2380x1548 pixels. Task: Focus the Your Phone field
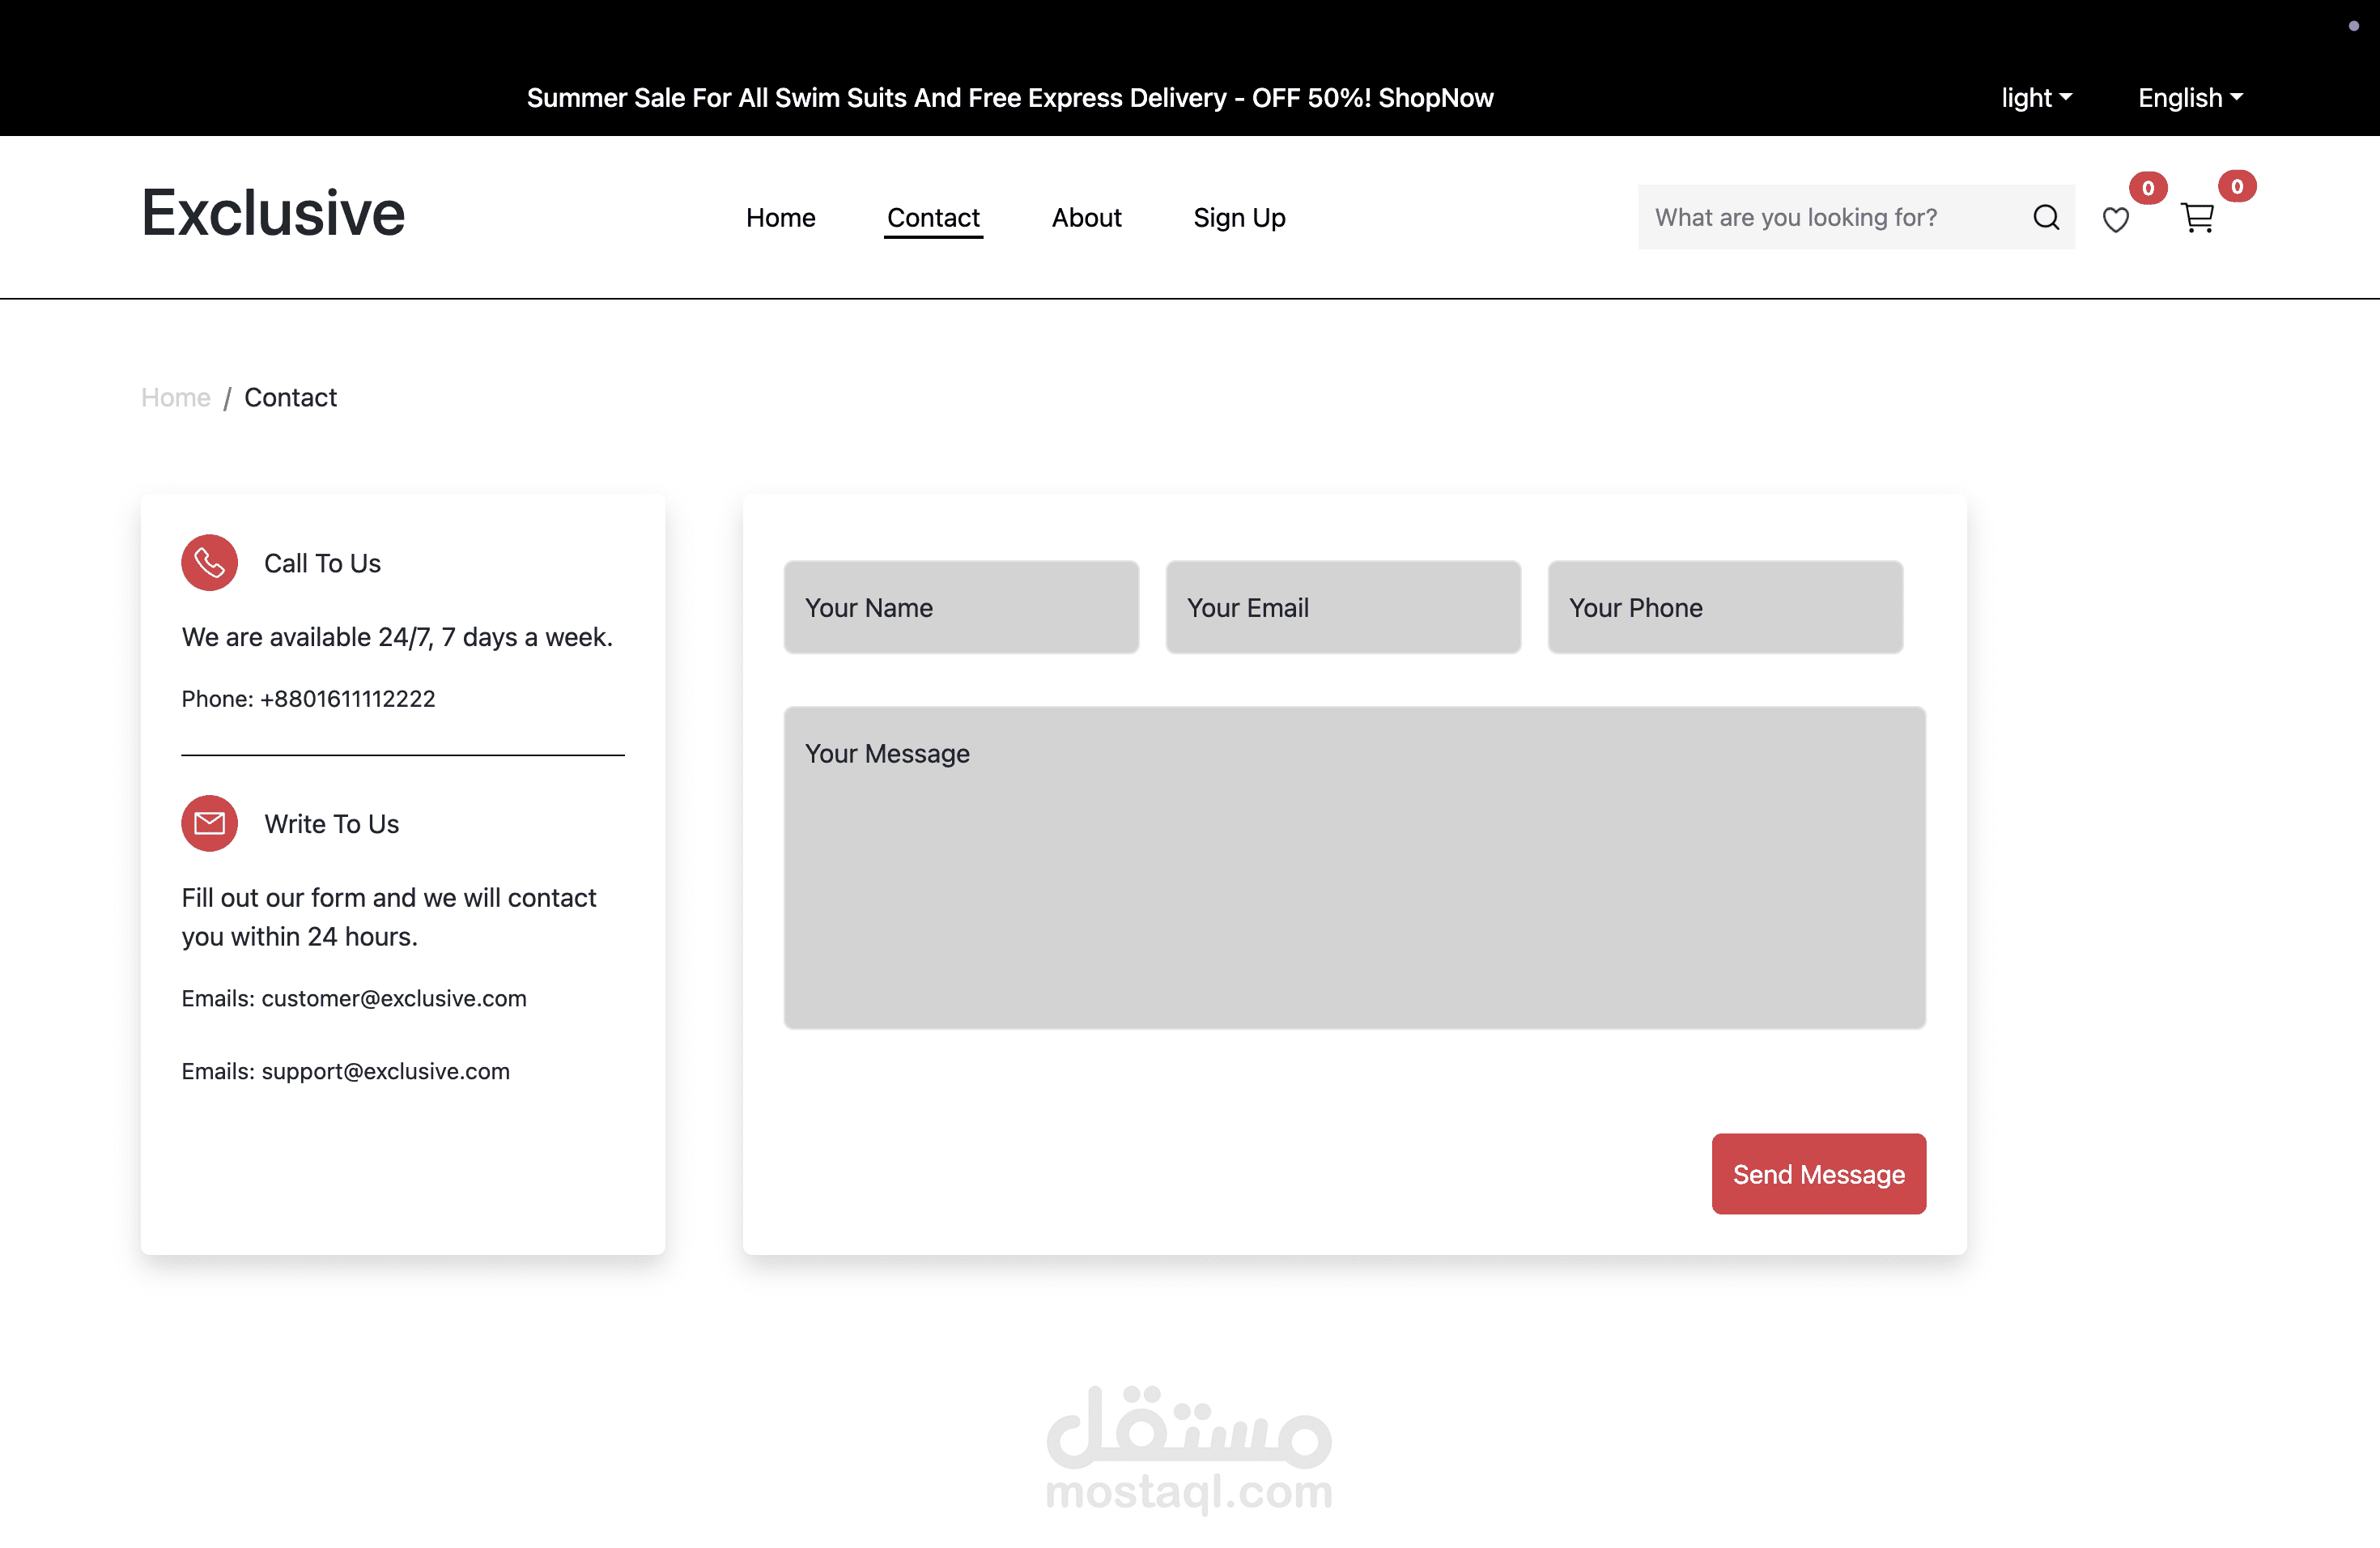1725,607
